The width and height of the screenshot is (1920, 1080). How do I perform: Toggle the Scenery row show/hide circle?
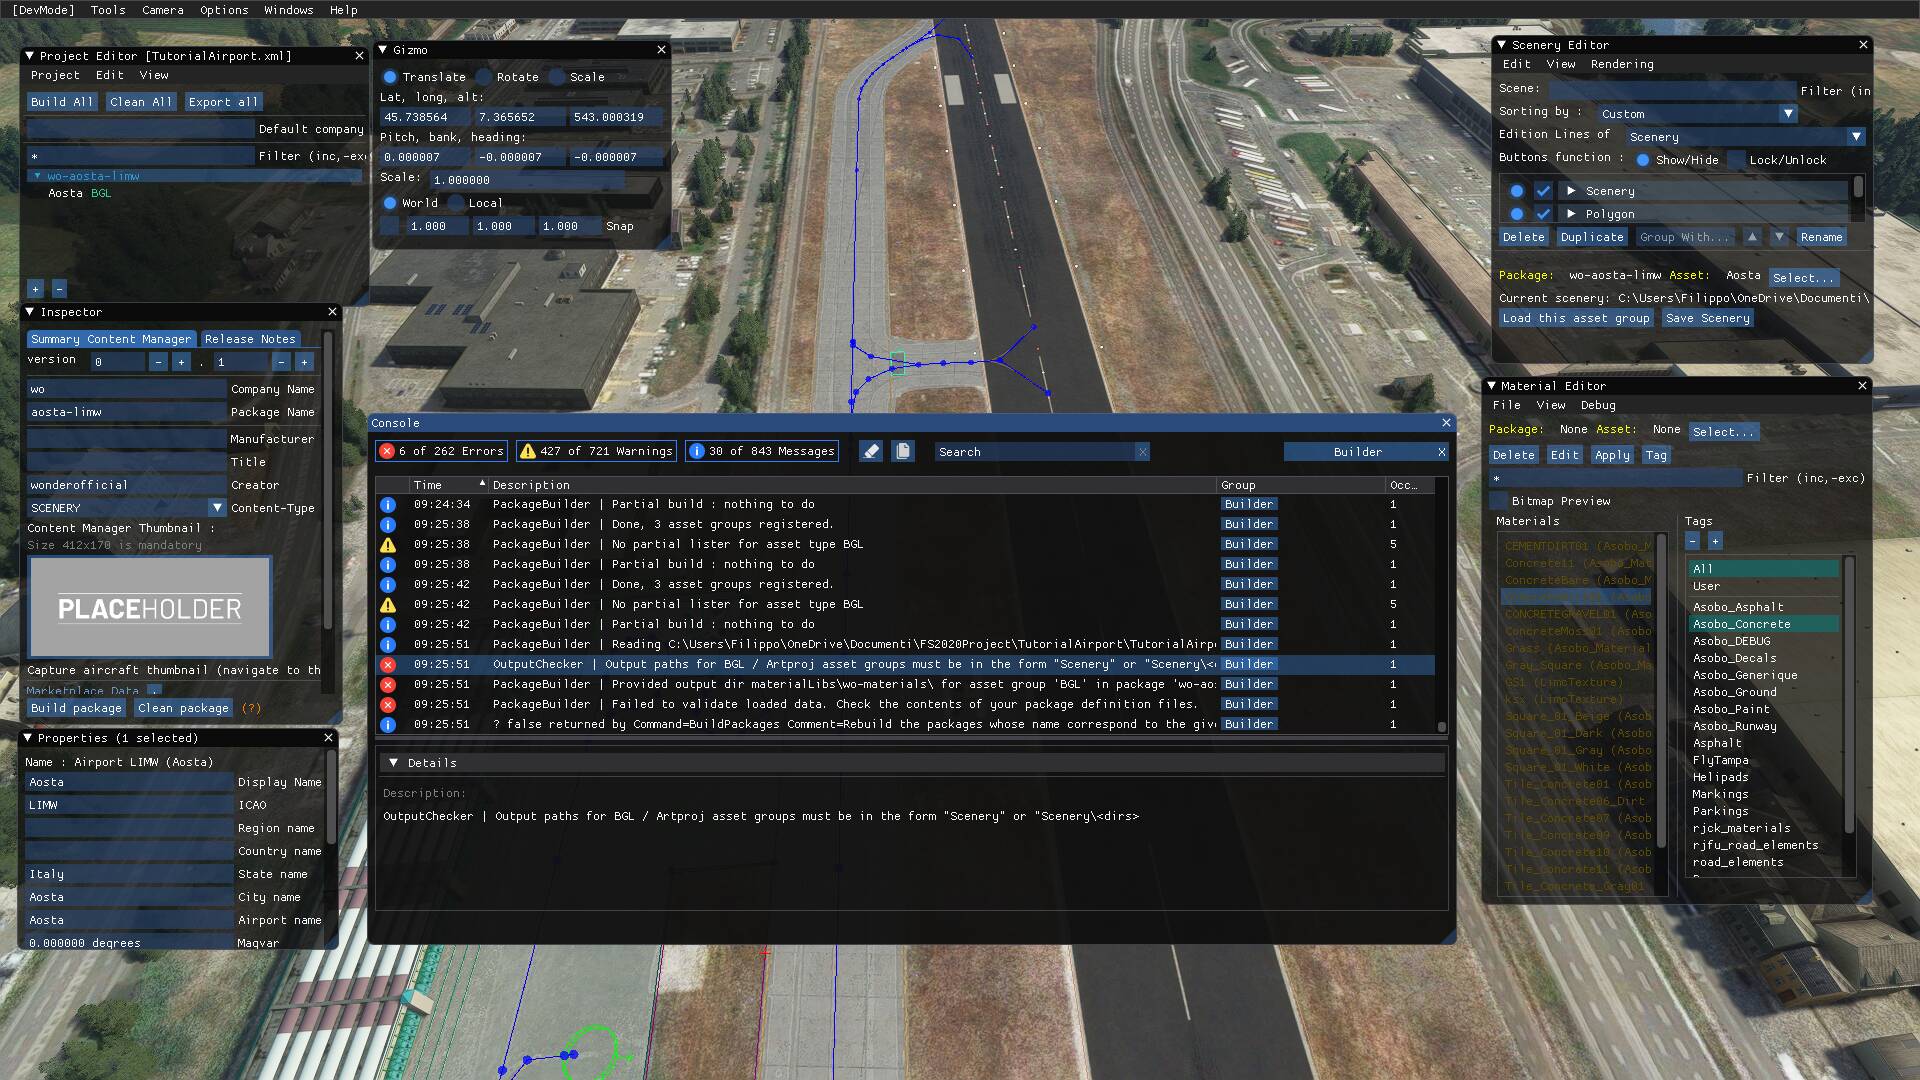pos(1517,191)
